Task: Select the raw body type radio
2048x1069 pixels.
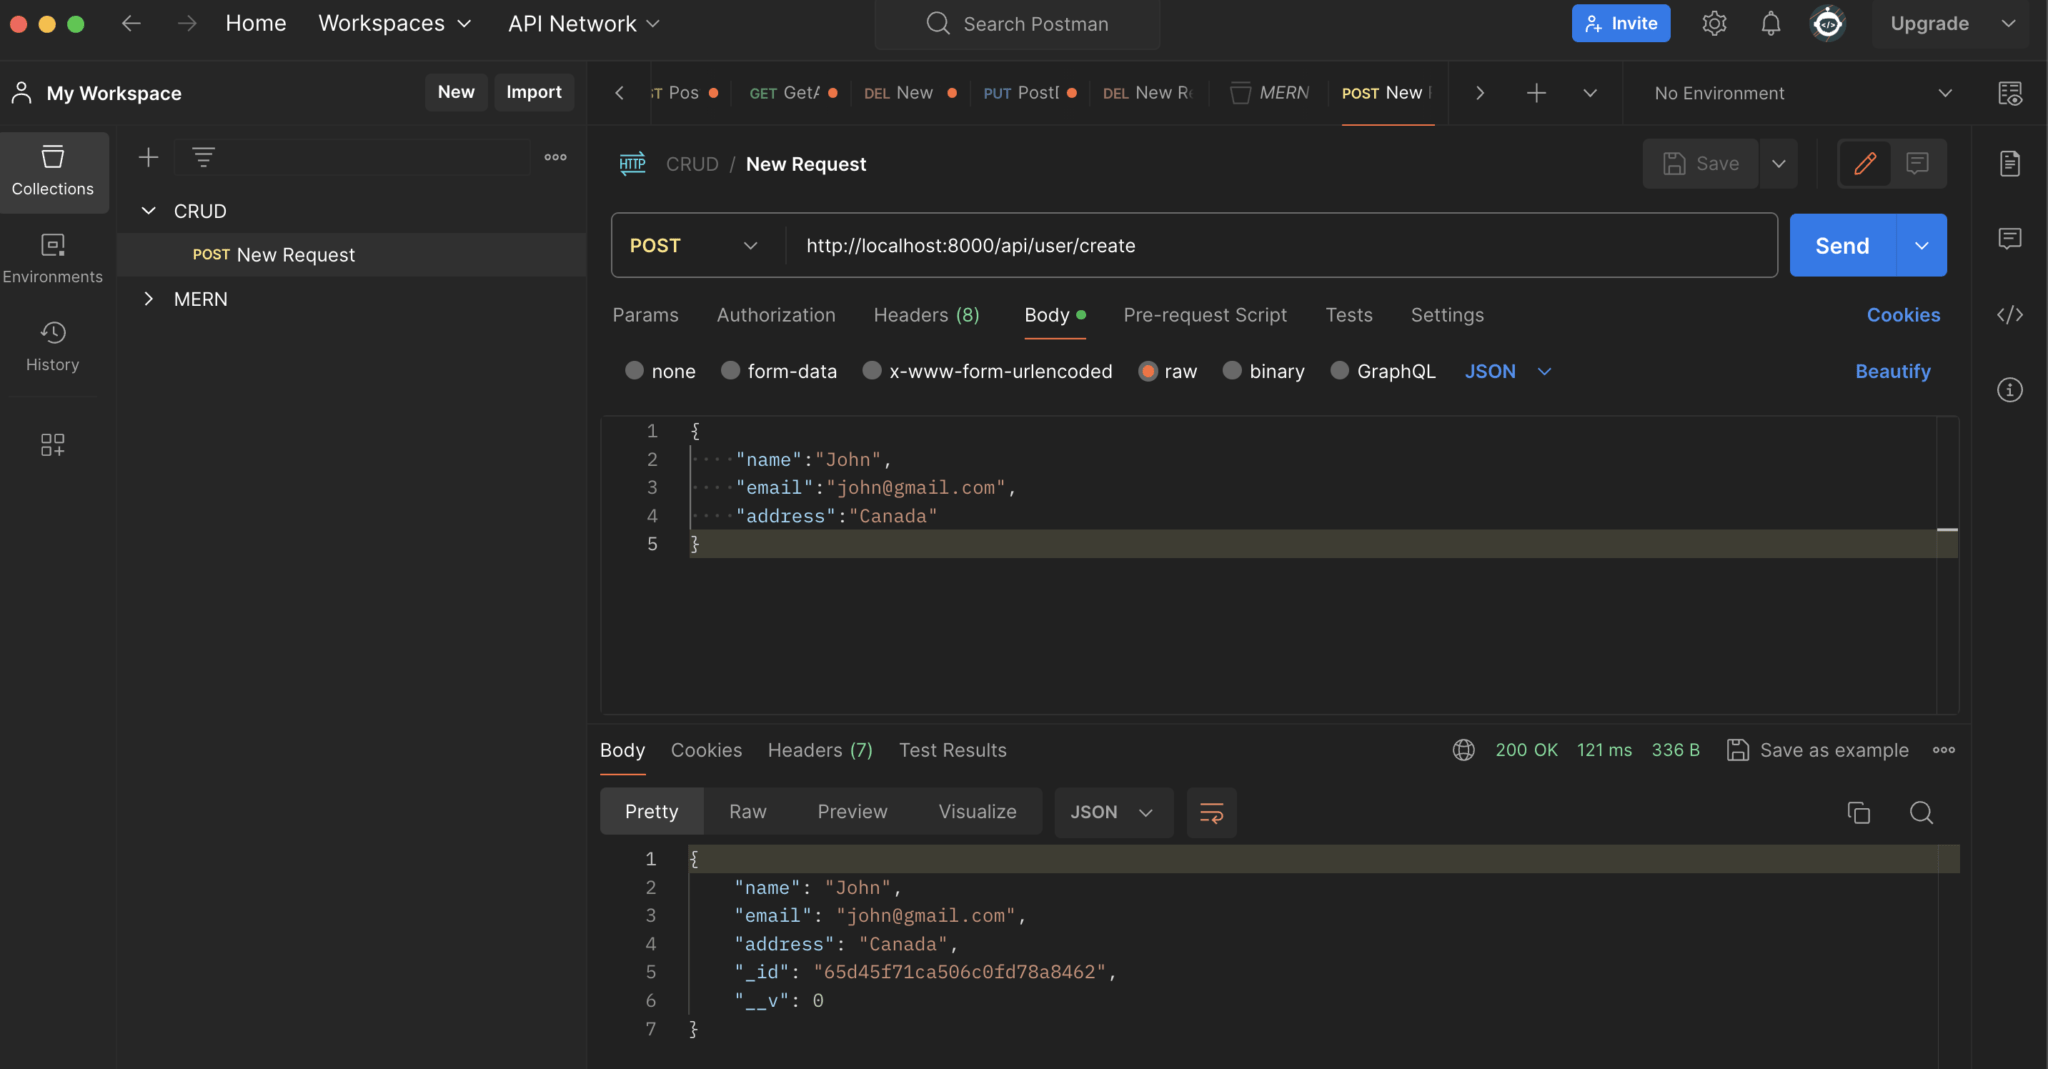Action: (1147, 370)
